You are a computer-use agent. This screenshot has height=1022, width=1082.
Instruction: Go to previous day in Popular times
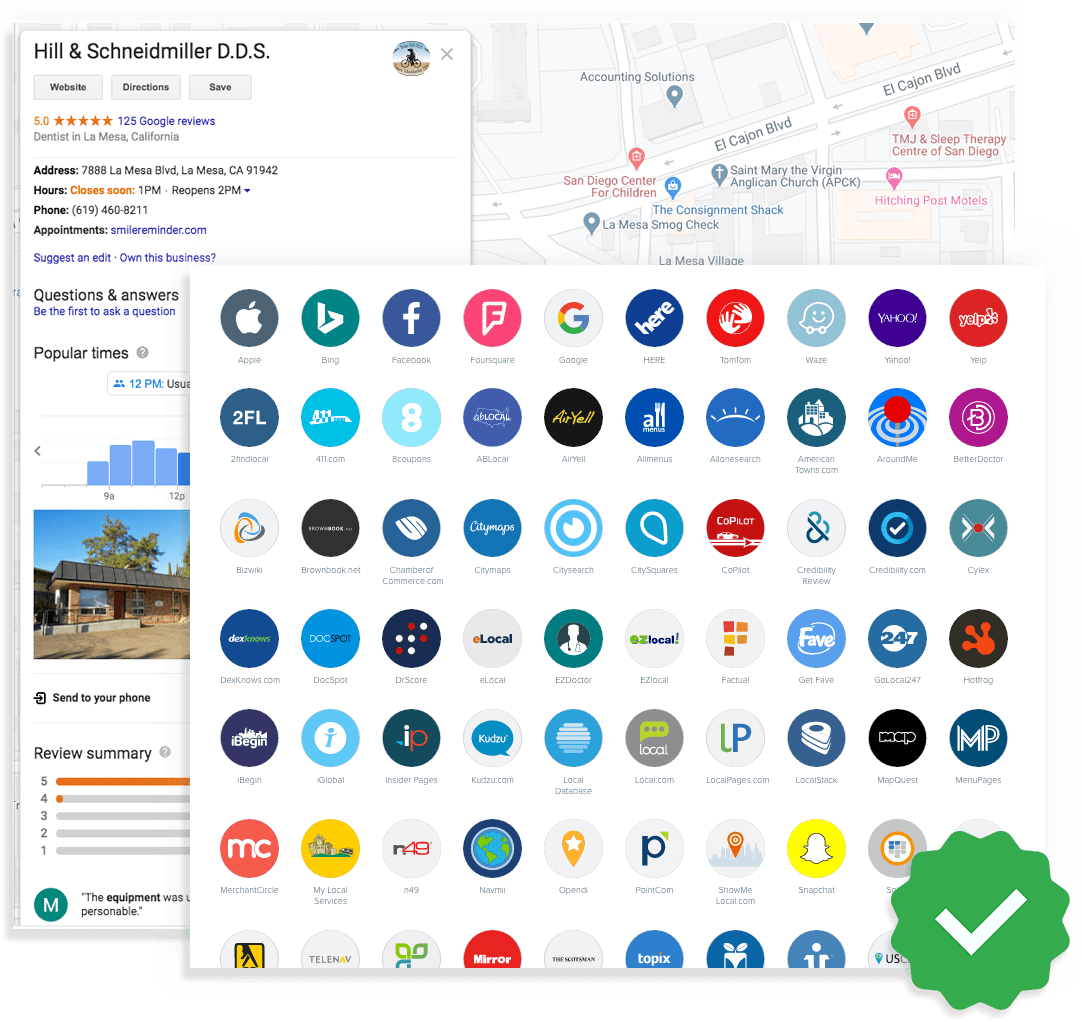click(37, 451)
